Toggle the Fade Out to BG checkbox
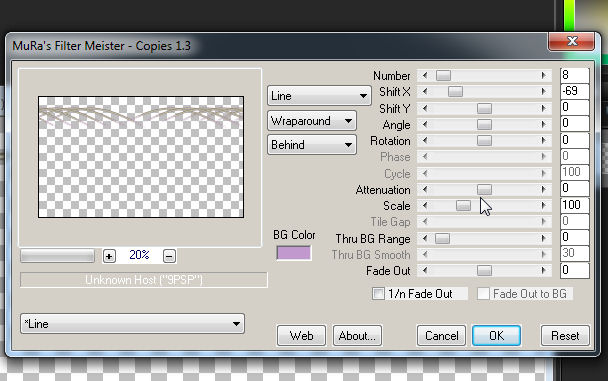Image resolution: width=608 pixels, height=381 pixels. [483, 293]
